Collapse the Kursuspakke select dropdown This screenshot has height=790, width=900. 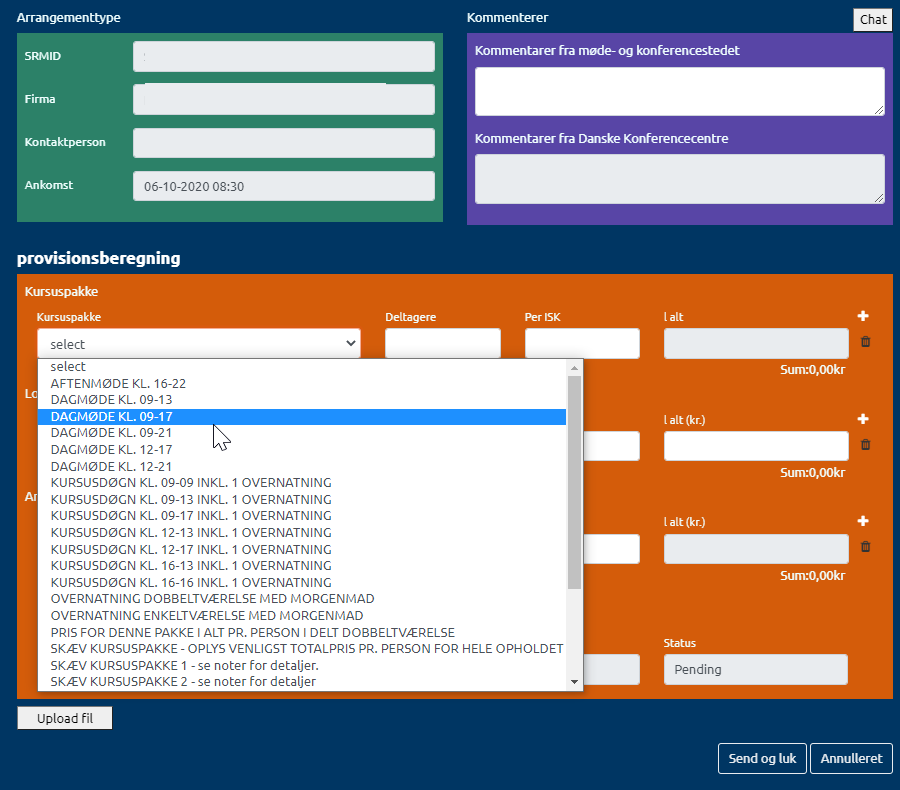198,343
